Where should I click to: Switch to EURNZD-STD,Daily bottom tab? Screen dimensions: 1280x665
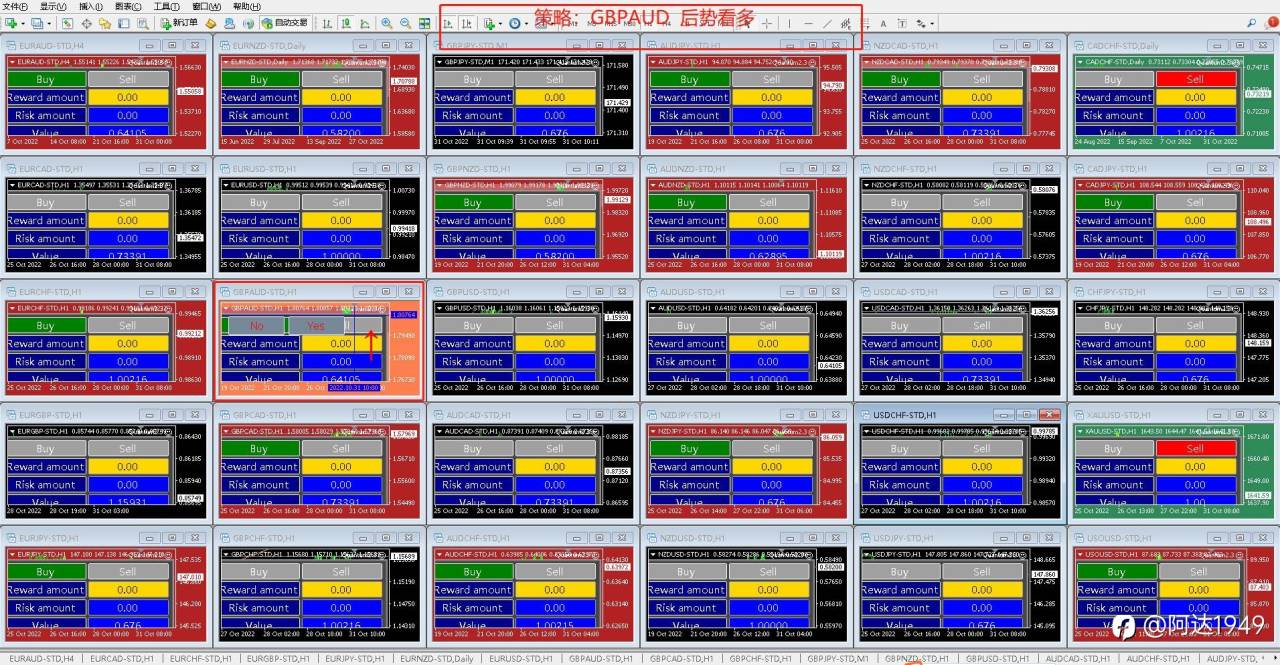pos(437,659)
